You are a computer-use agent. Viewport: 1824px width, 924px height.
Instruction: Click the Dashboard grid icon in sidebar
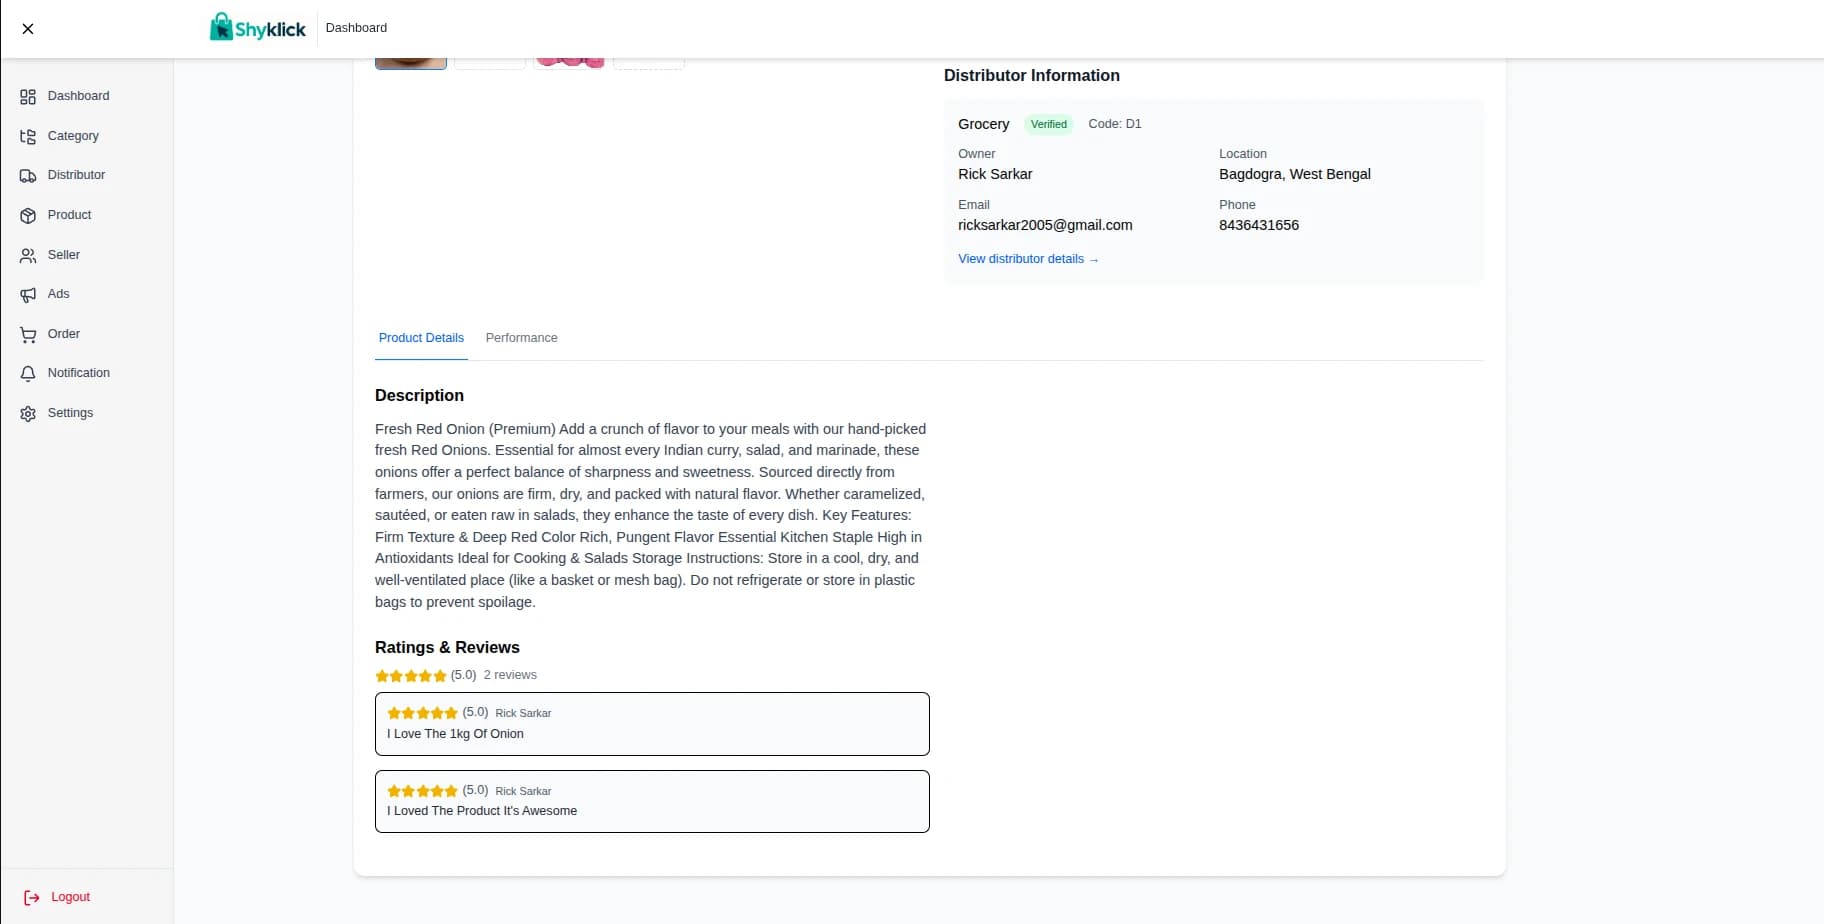(x=28, y=97)
